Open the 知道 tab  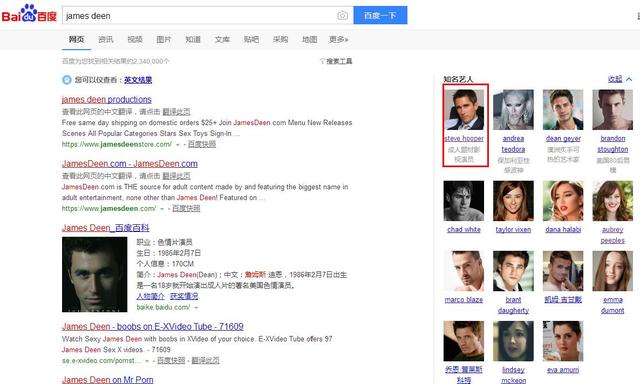(x=193, y=40)
